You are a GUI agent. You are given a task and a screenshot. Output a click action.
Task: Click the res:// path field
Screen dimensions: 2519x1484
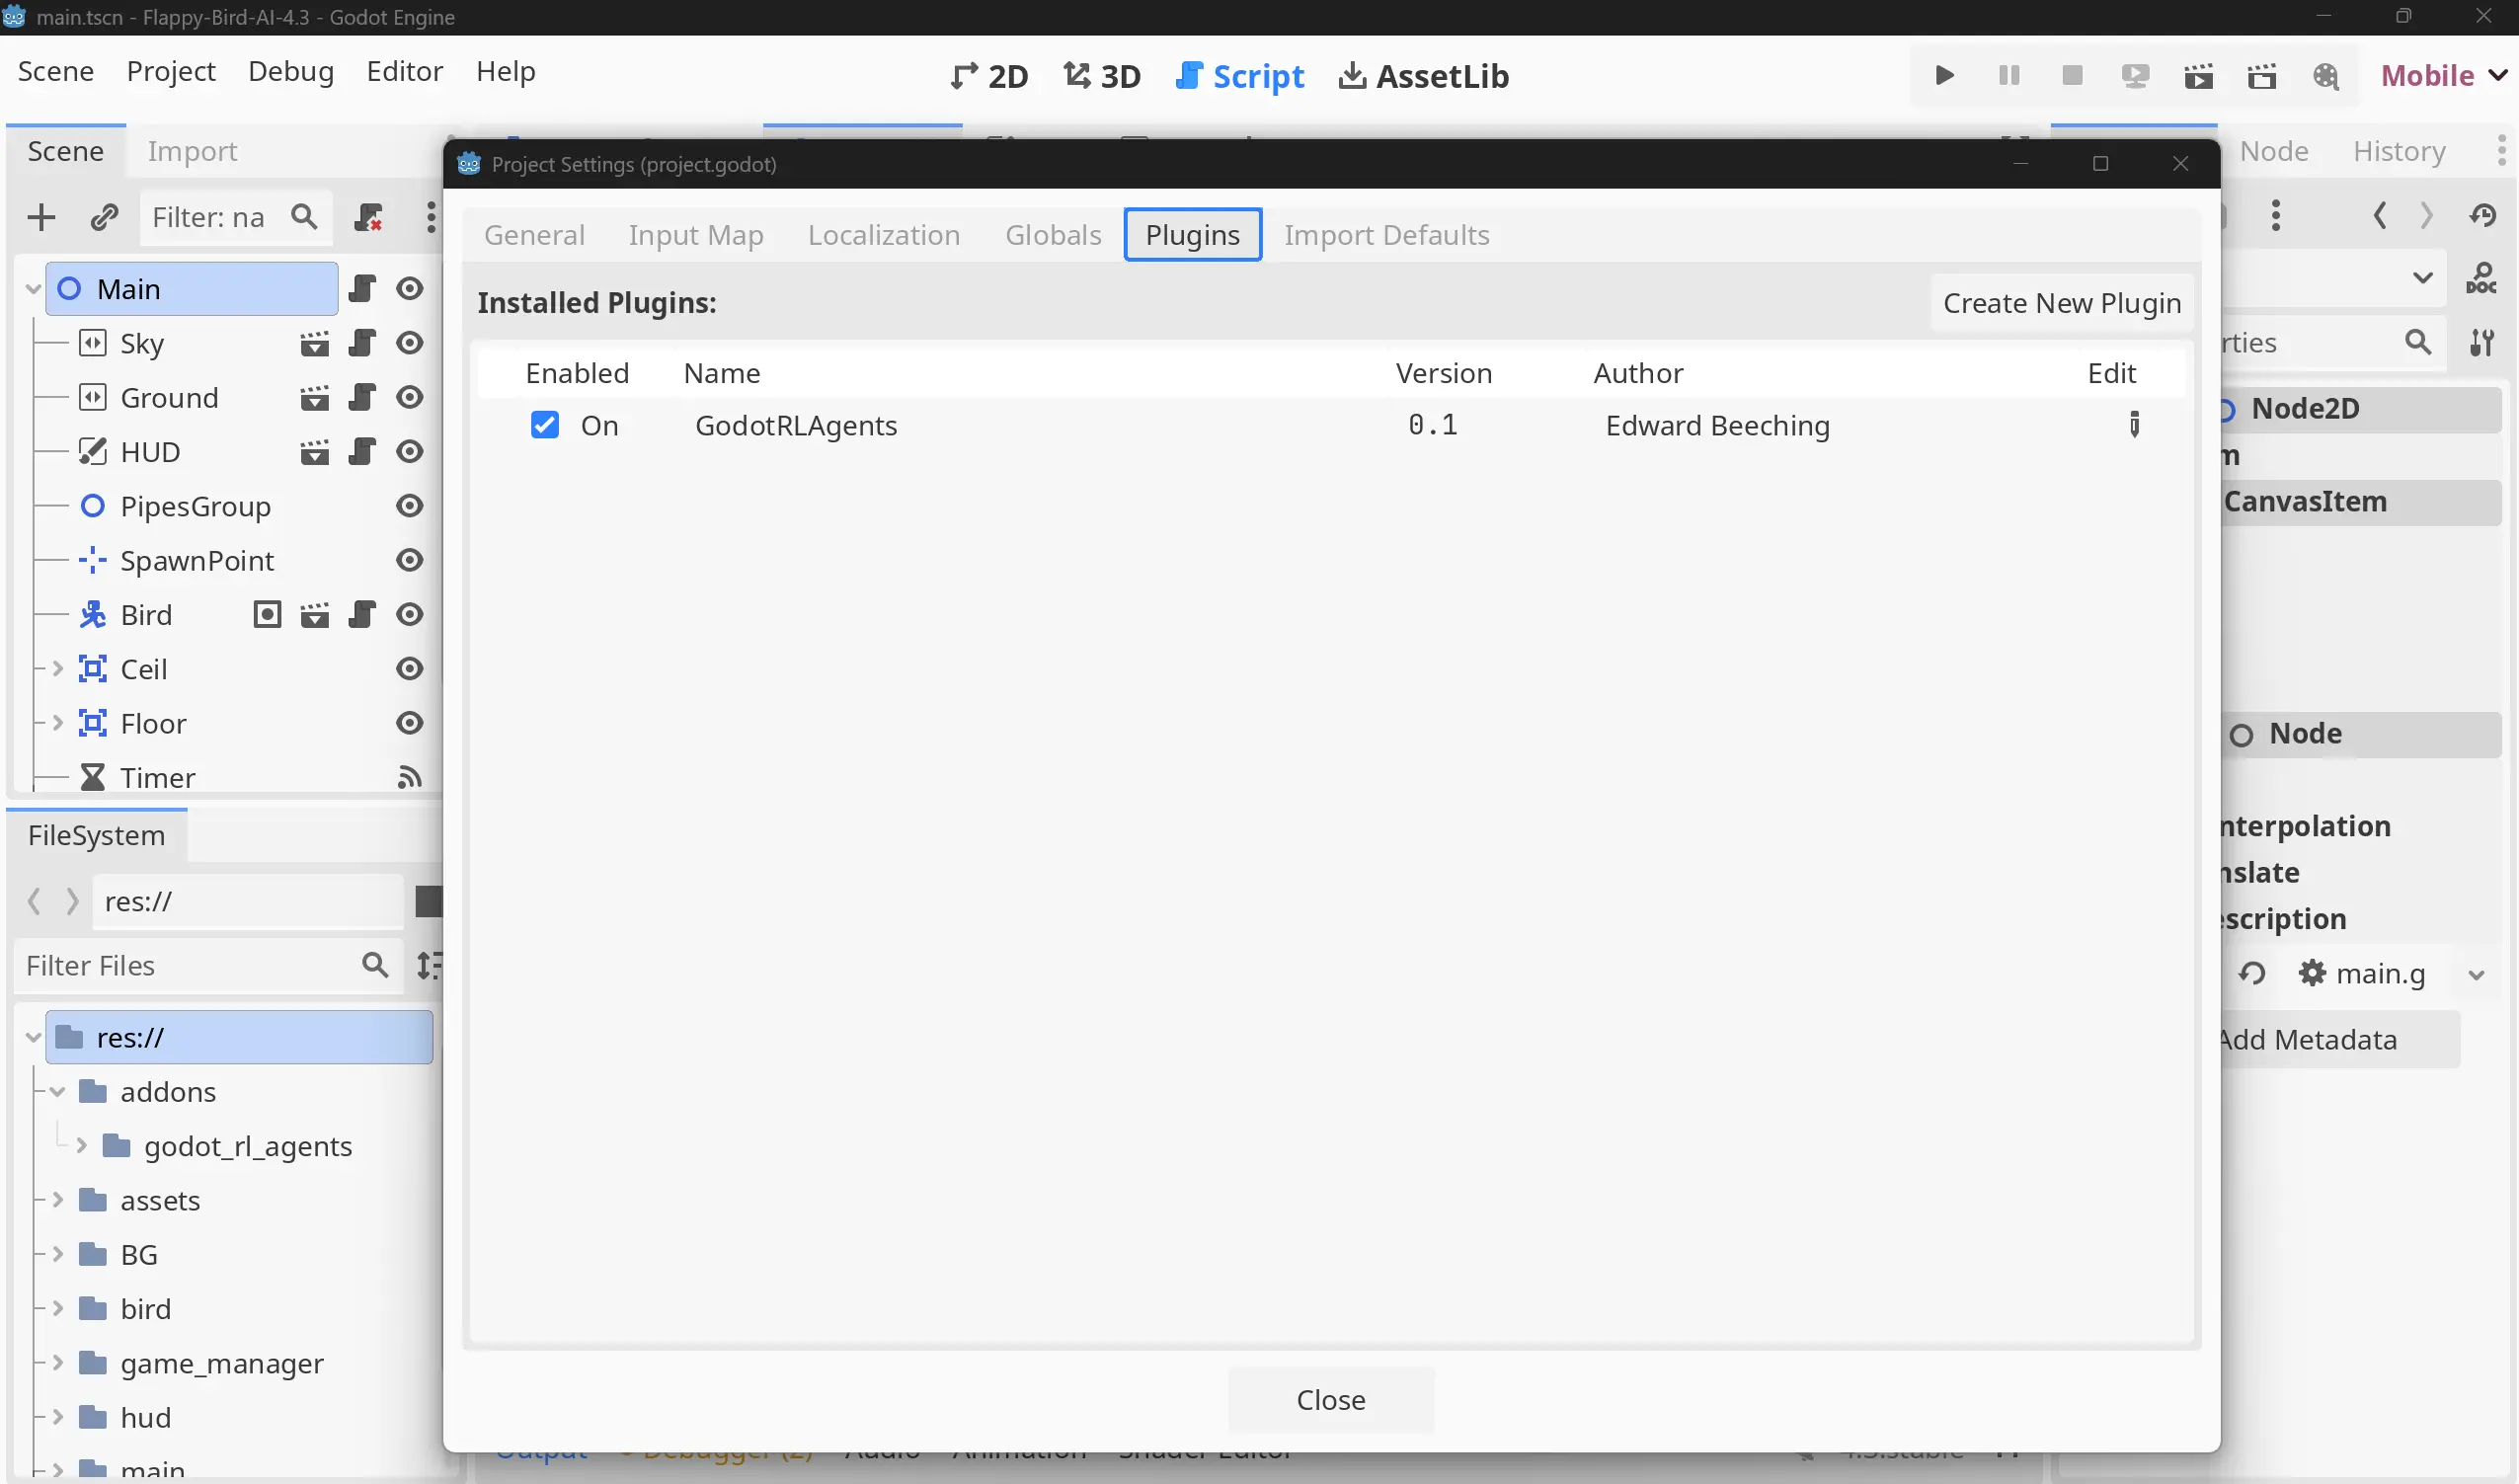(x=248, y=902)
